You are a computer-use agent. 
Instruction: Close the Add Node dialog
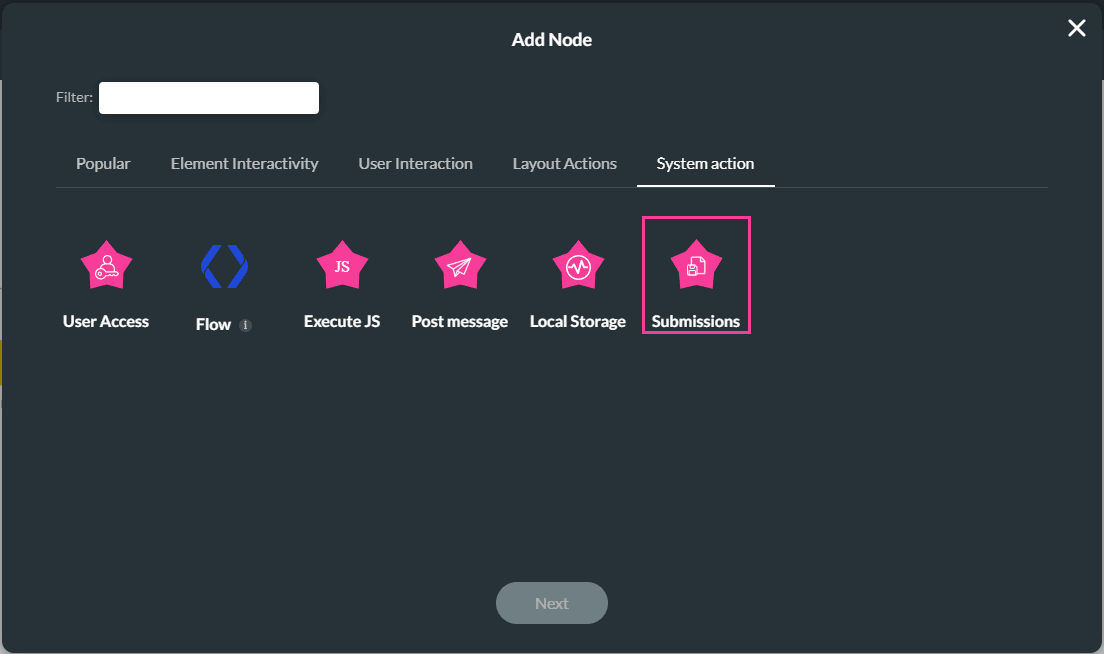tap(1076, 28)
